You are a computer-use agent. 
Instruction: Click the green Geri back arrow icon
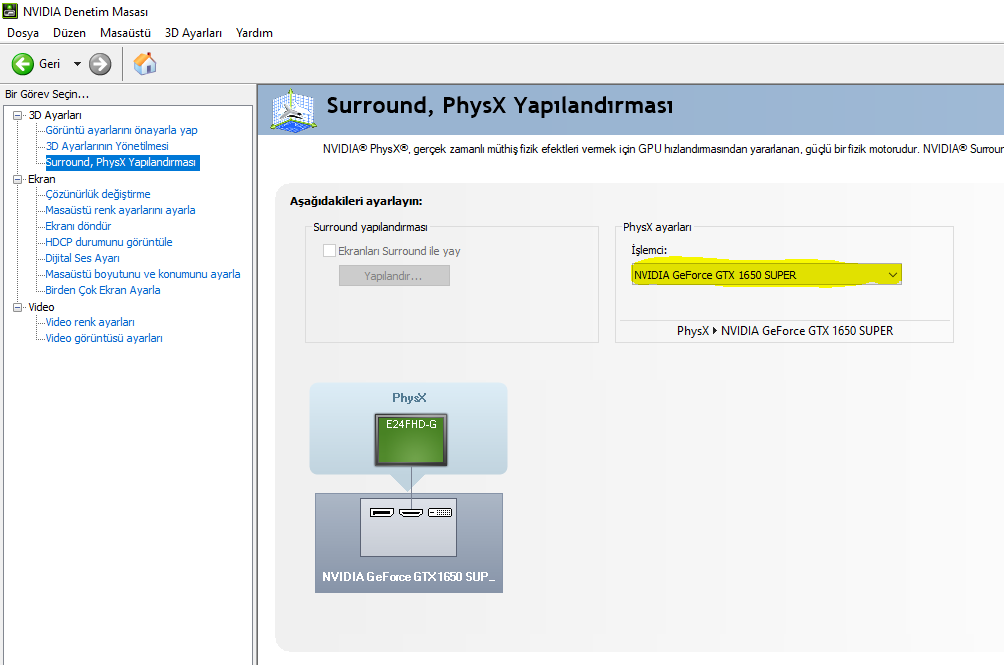tap(23, 64)
